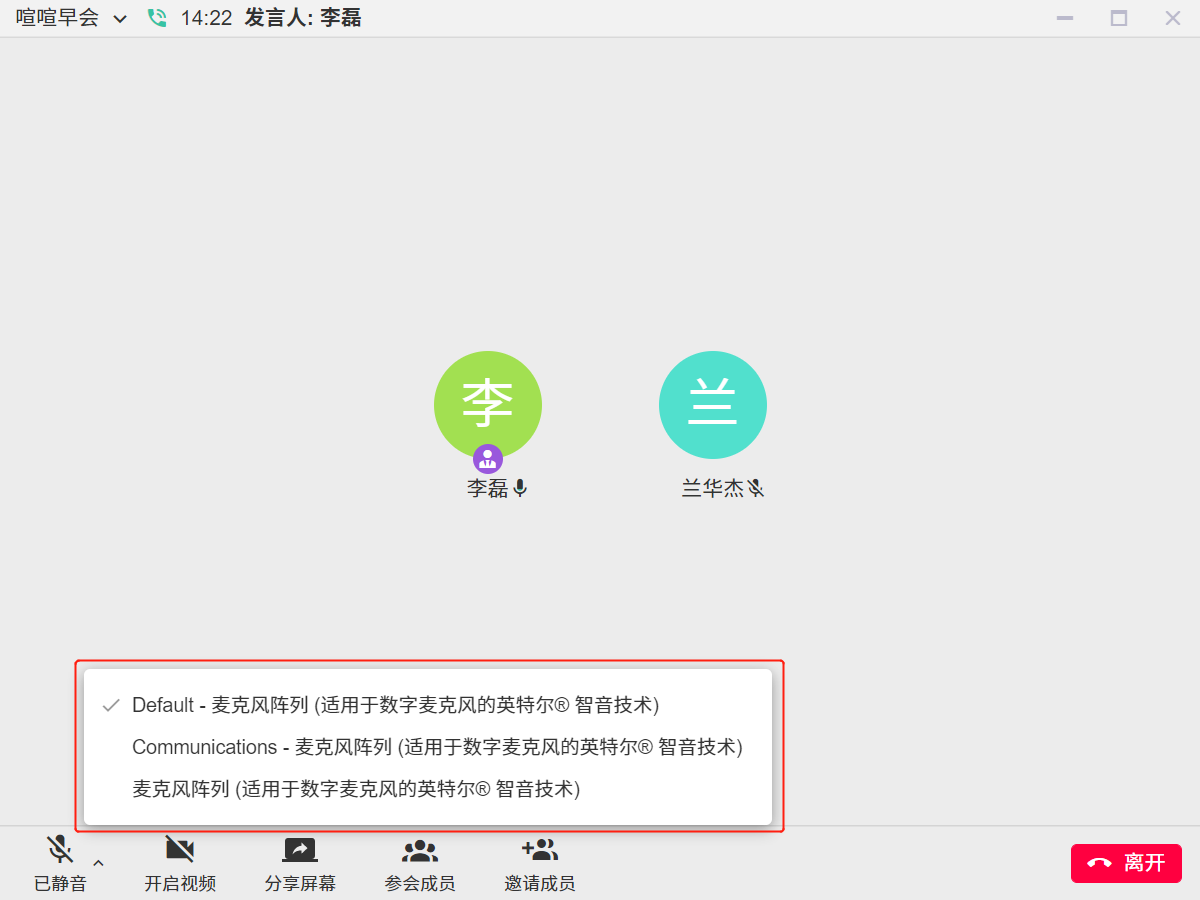Screen dimensions: 1200x900
Task: Choose Communications 麦克风阵列 microphone option
Action: coord(428,747)
